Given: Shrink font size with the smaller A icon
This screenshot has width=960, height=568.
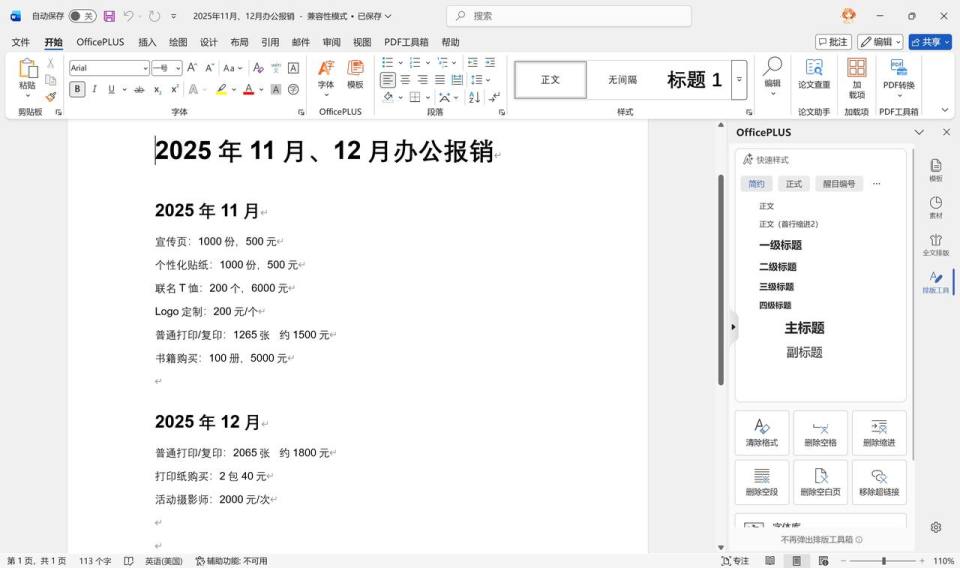Looking at the screenshot, I should [209, 68].
